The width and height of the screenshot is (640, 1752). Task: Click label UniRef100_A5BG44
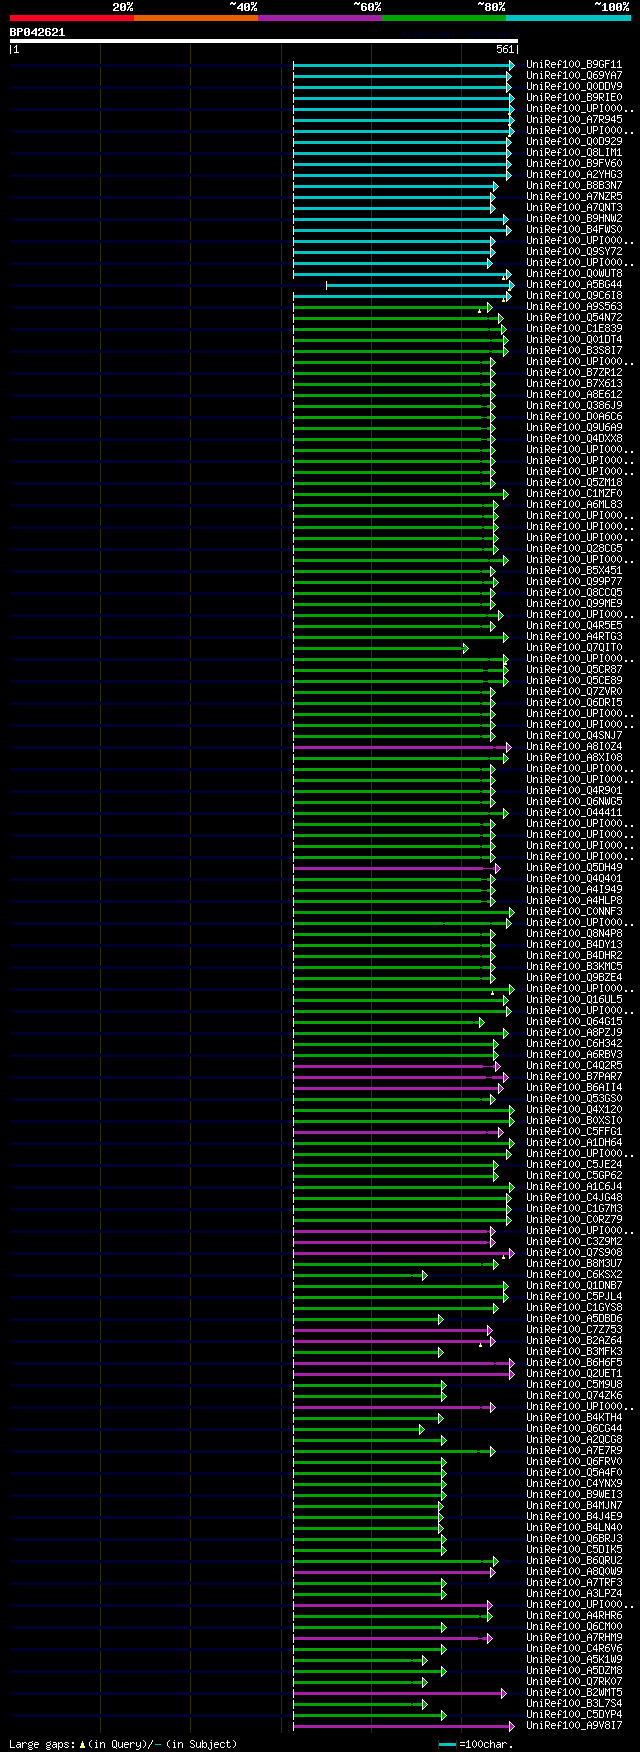(x=574, y=284)
